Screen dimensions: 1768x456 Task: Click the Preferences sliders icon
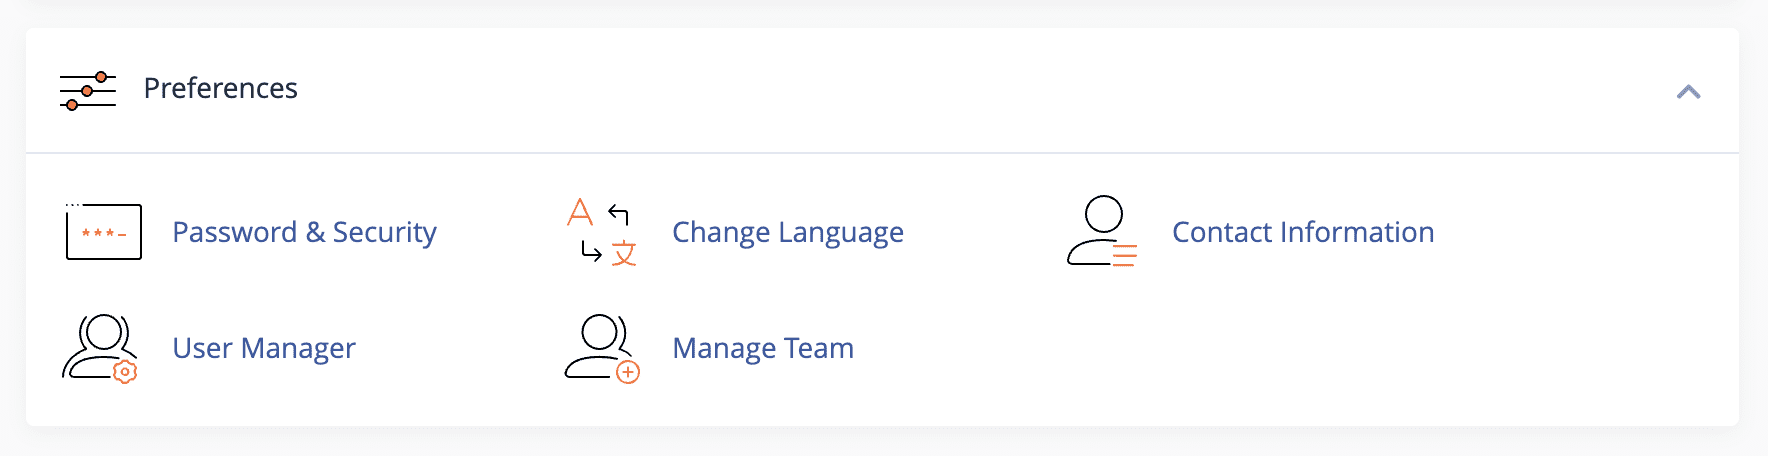click(x=88, y=91)
